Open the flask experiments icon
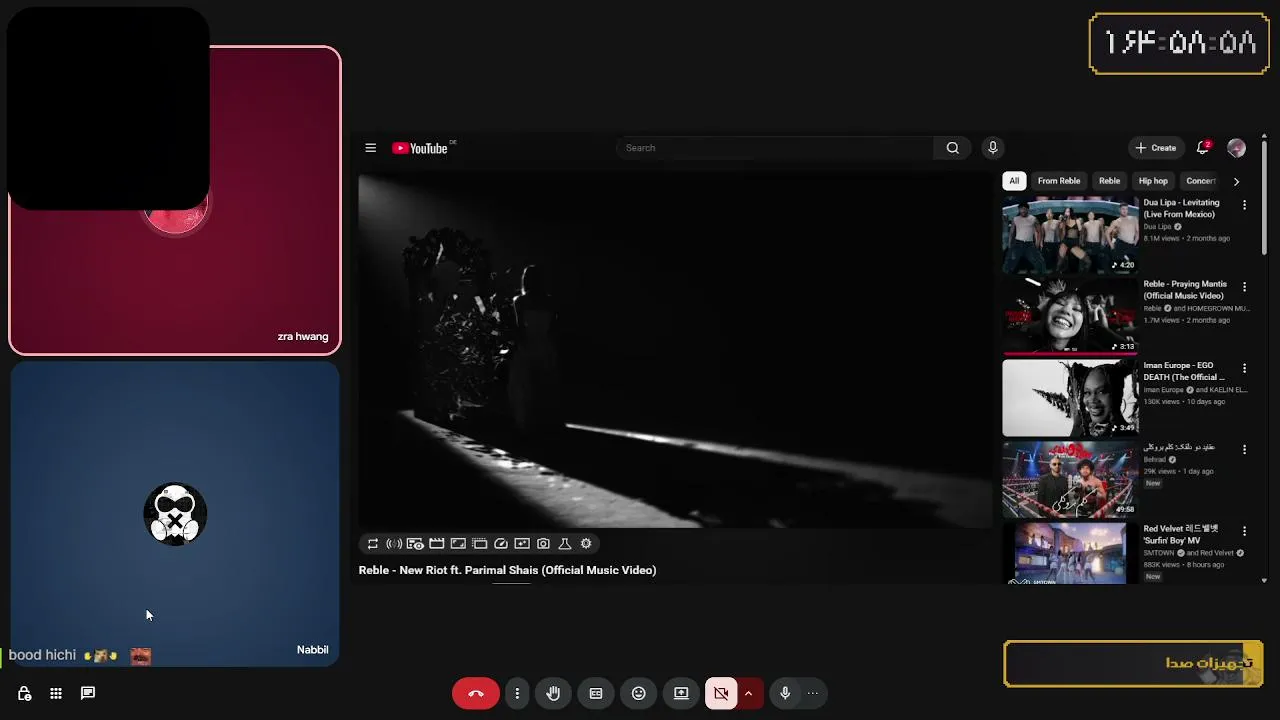The image size is (1280, 720). pyautogui.click(x=565, y=544)
